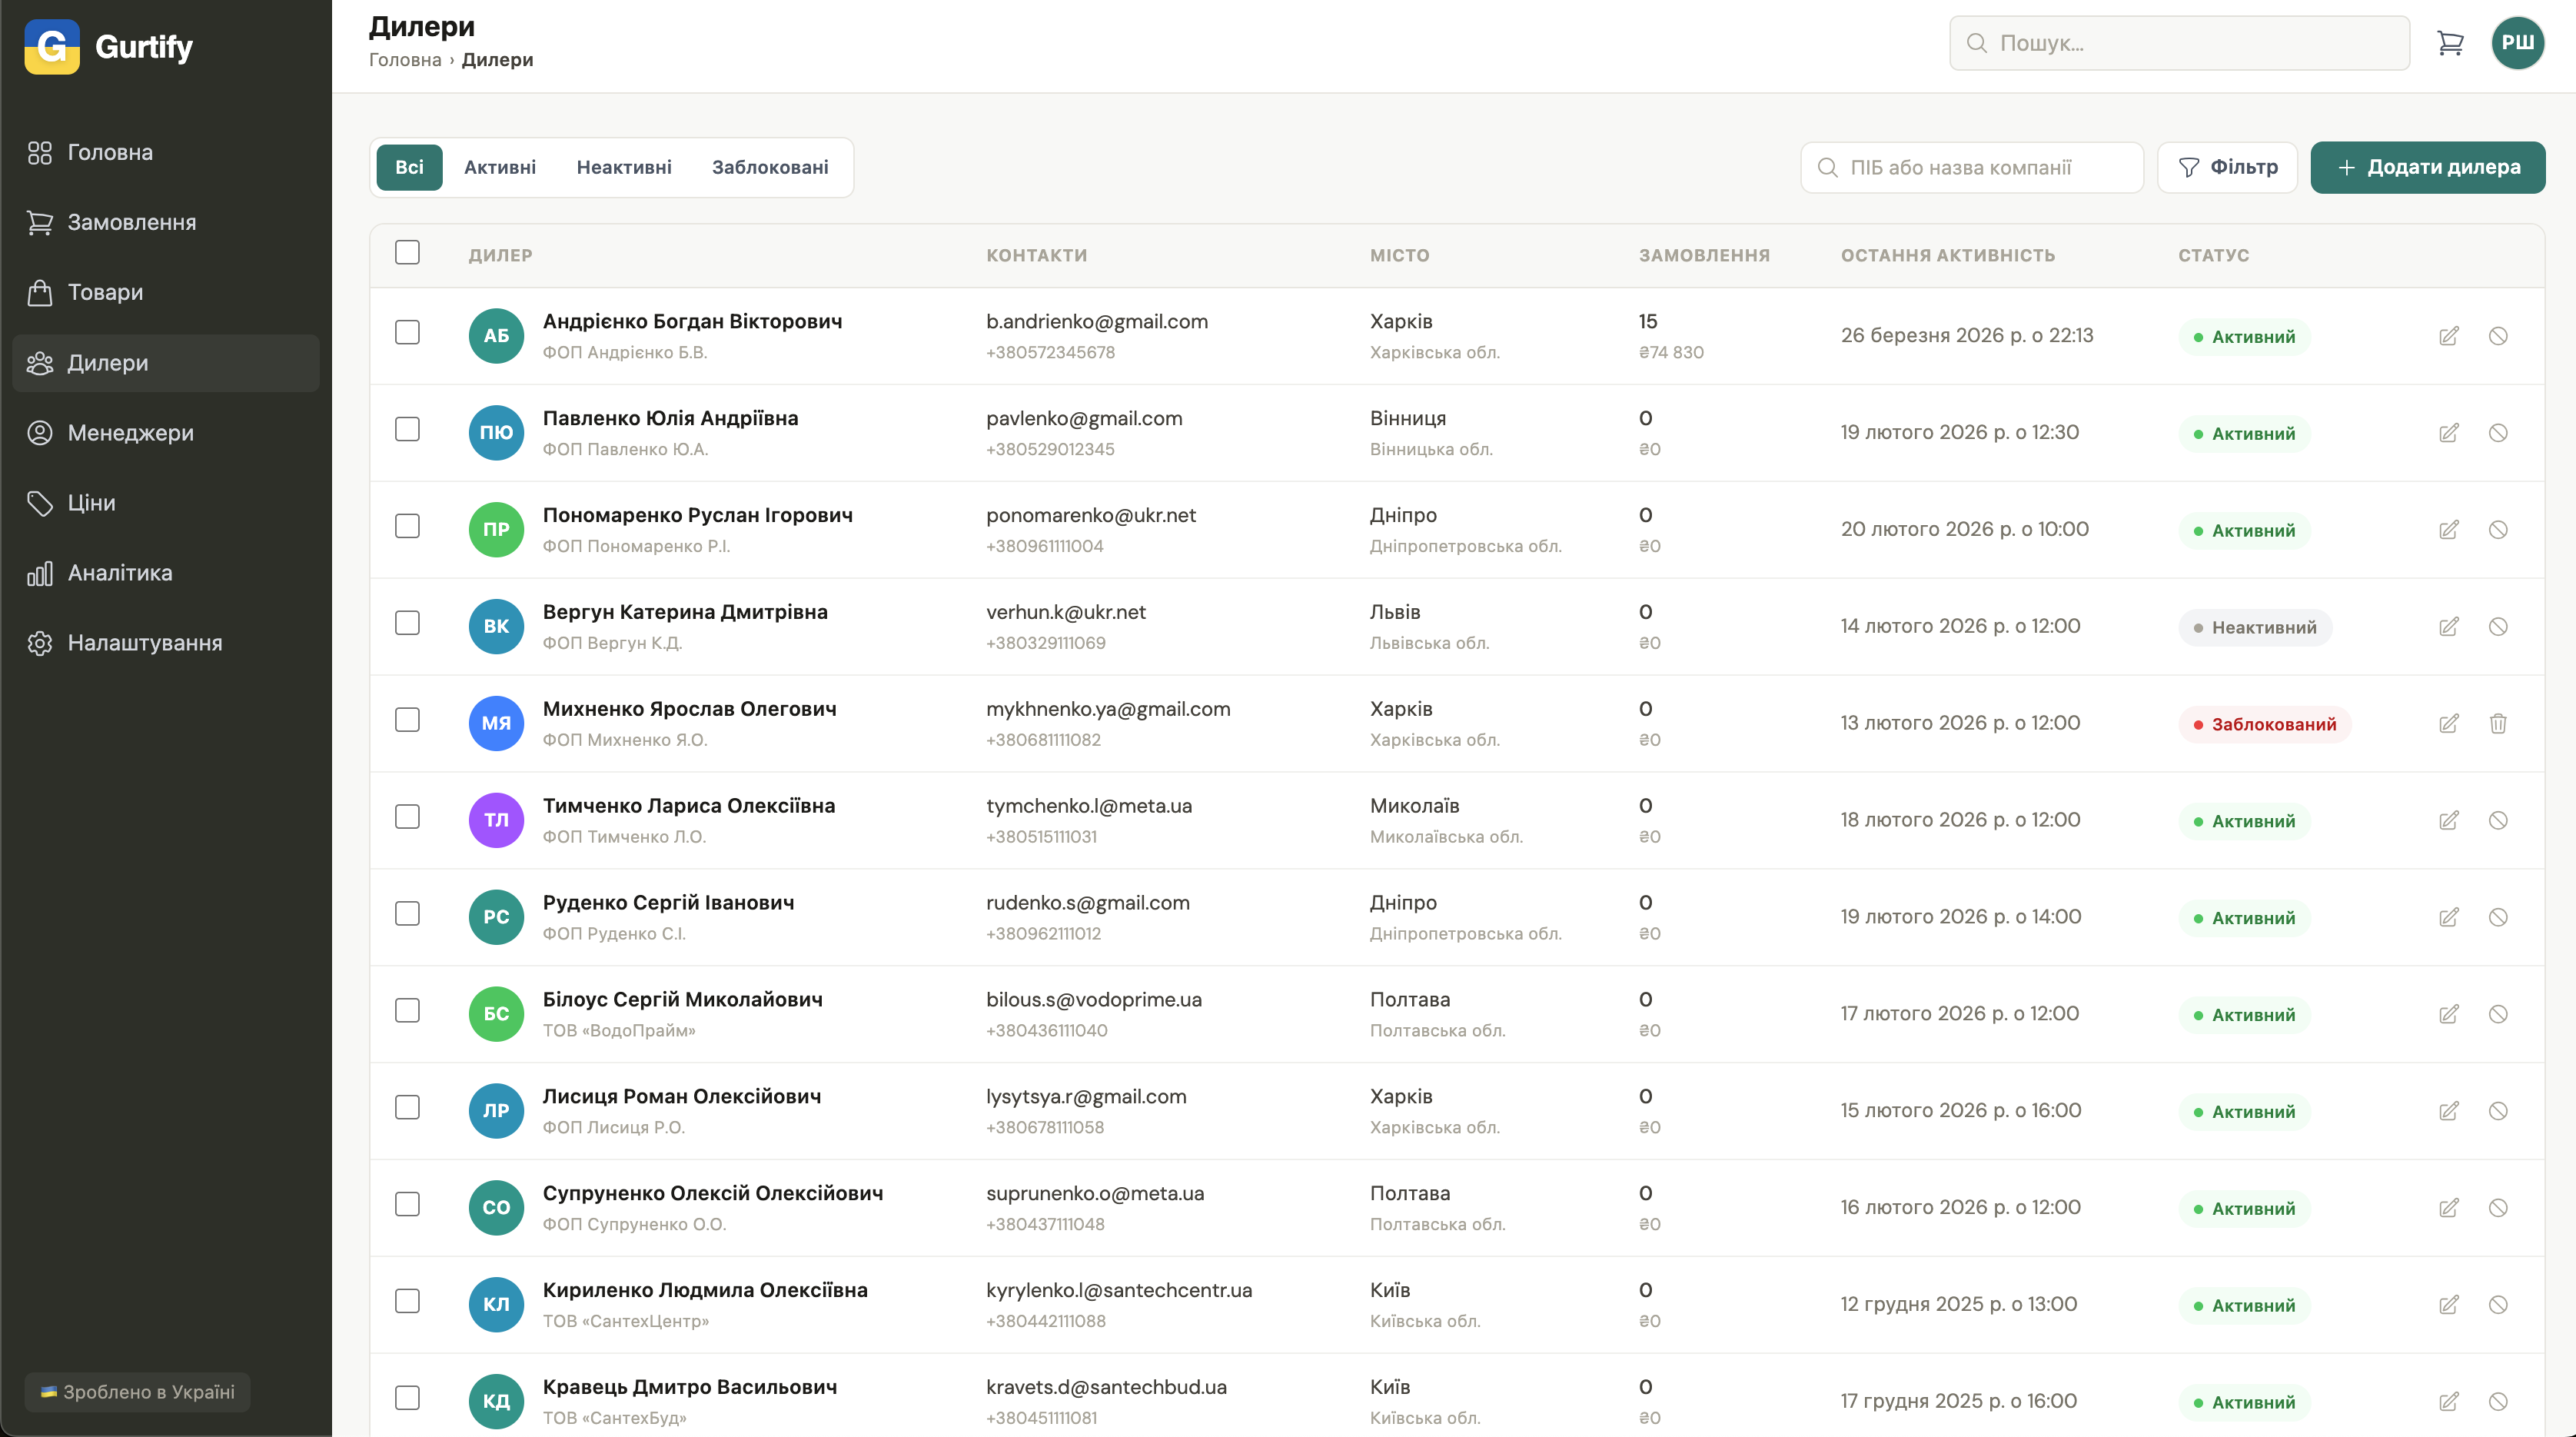The width and height of the screenshot is (2576, 1437).
Task: Open the Фільтр dropdown
Action: (x=2227, y=167)
